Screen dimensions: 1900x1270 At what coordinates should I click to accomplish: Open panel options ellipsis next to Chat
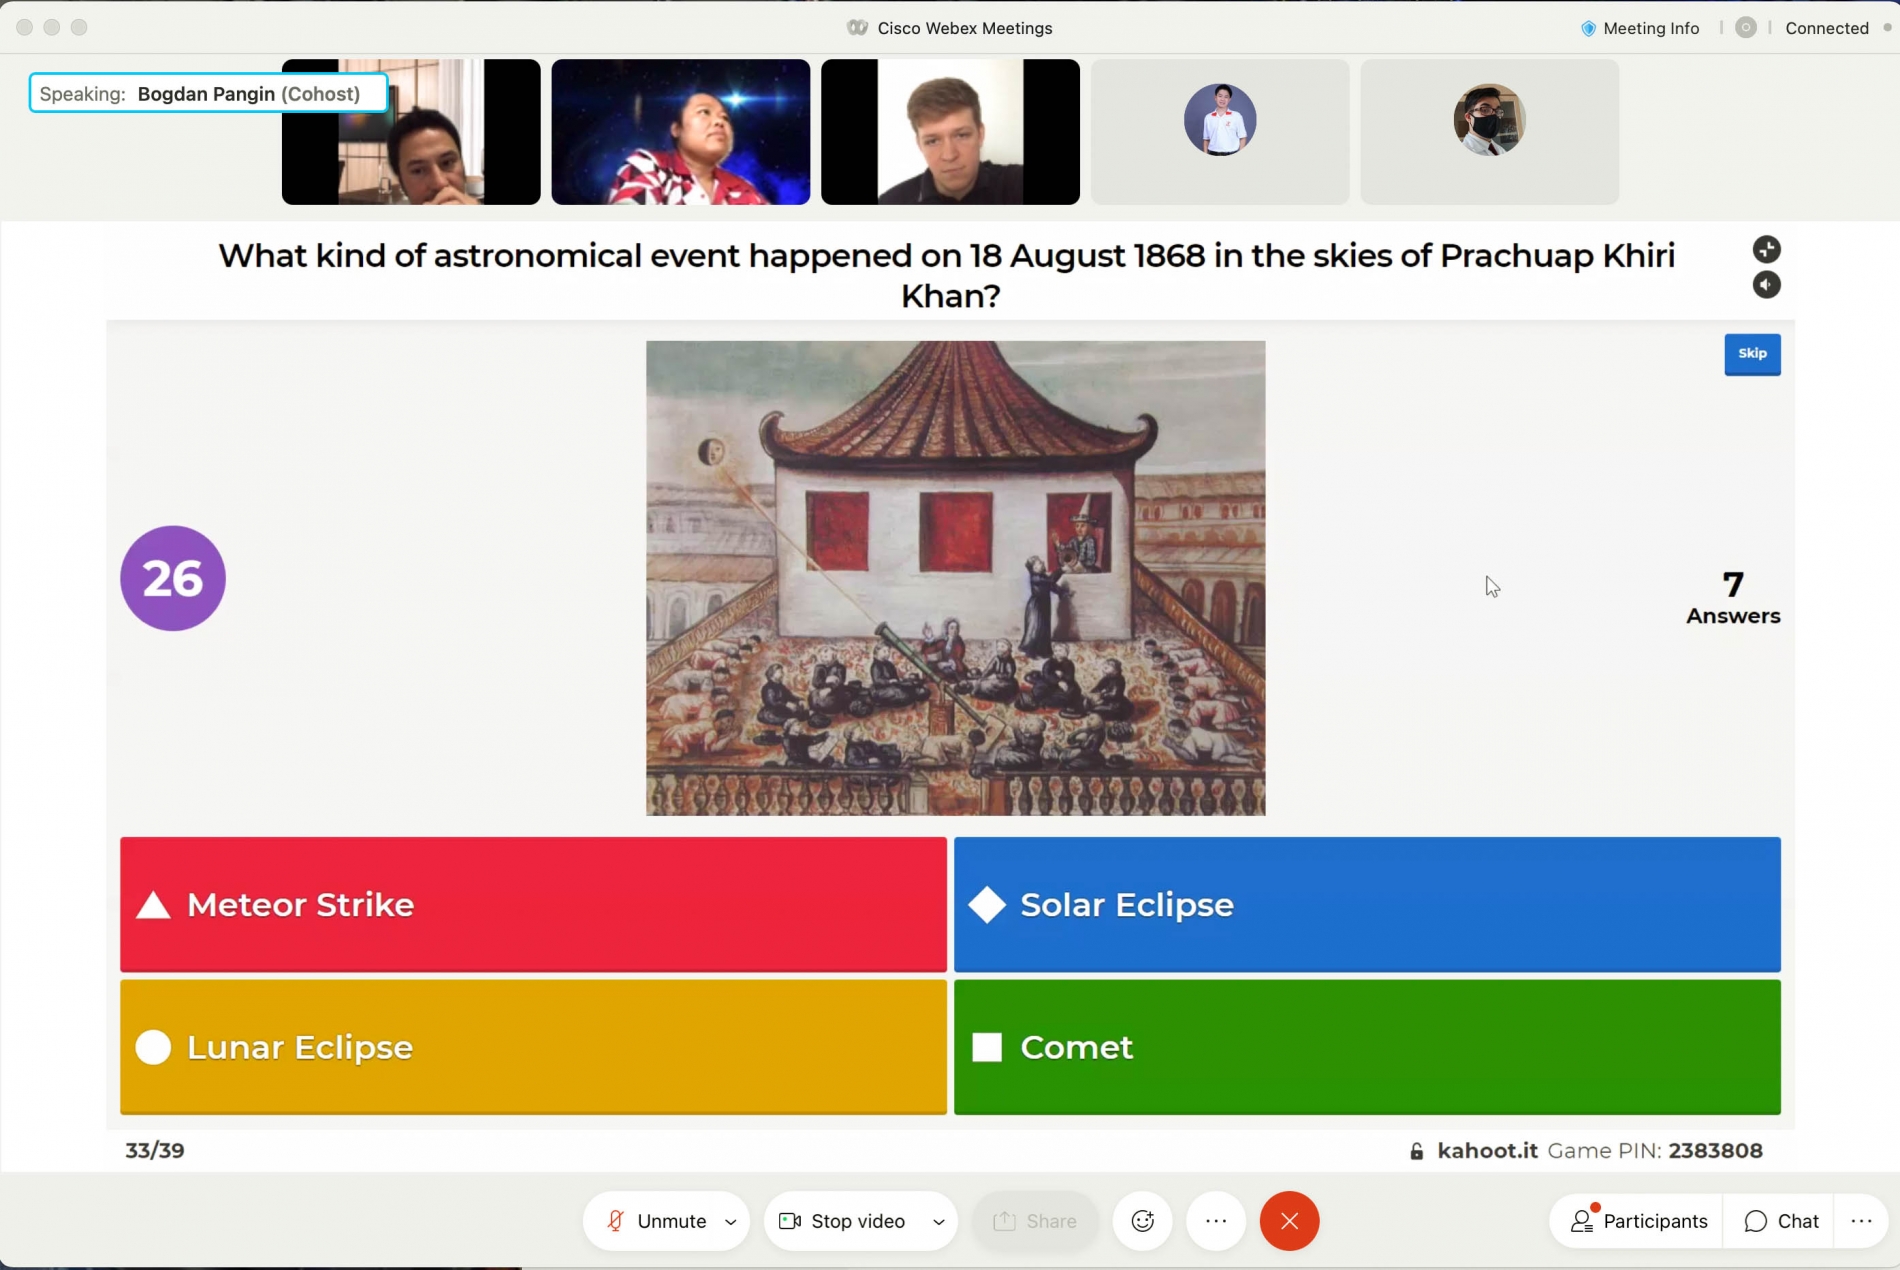(1861, 1221)
